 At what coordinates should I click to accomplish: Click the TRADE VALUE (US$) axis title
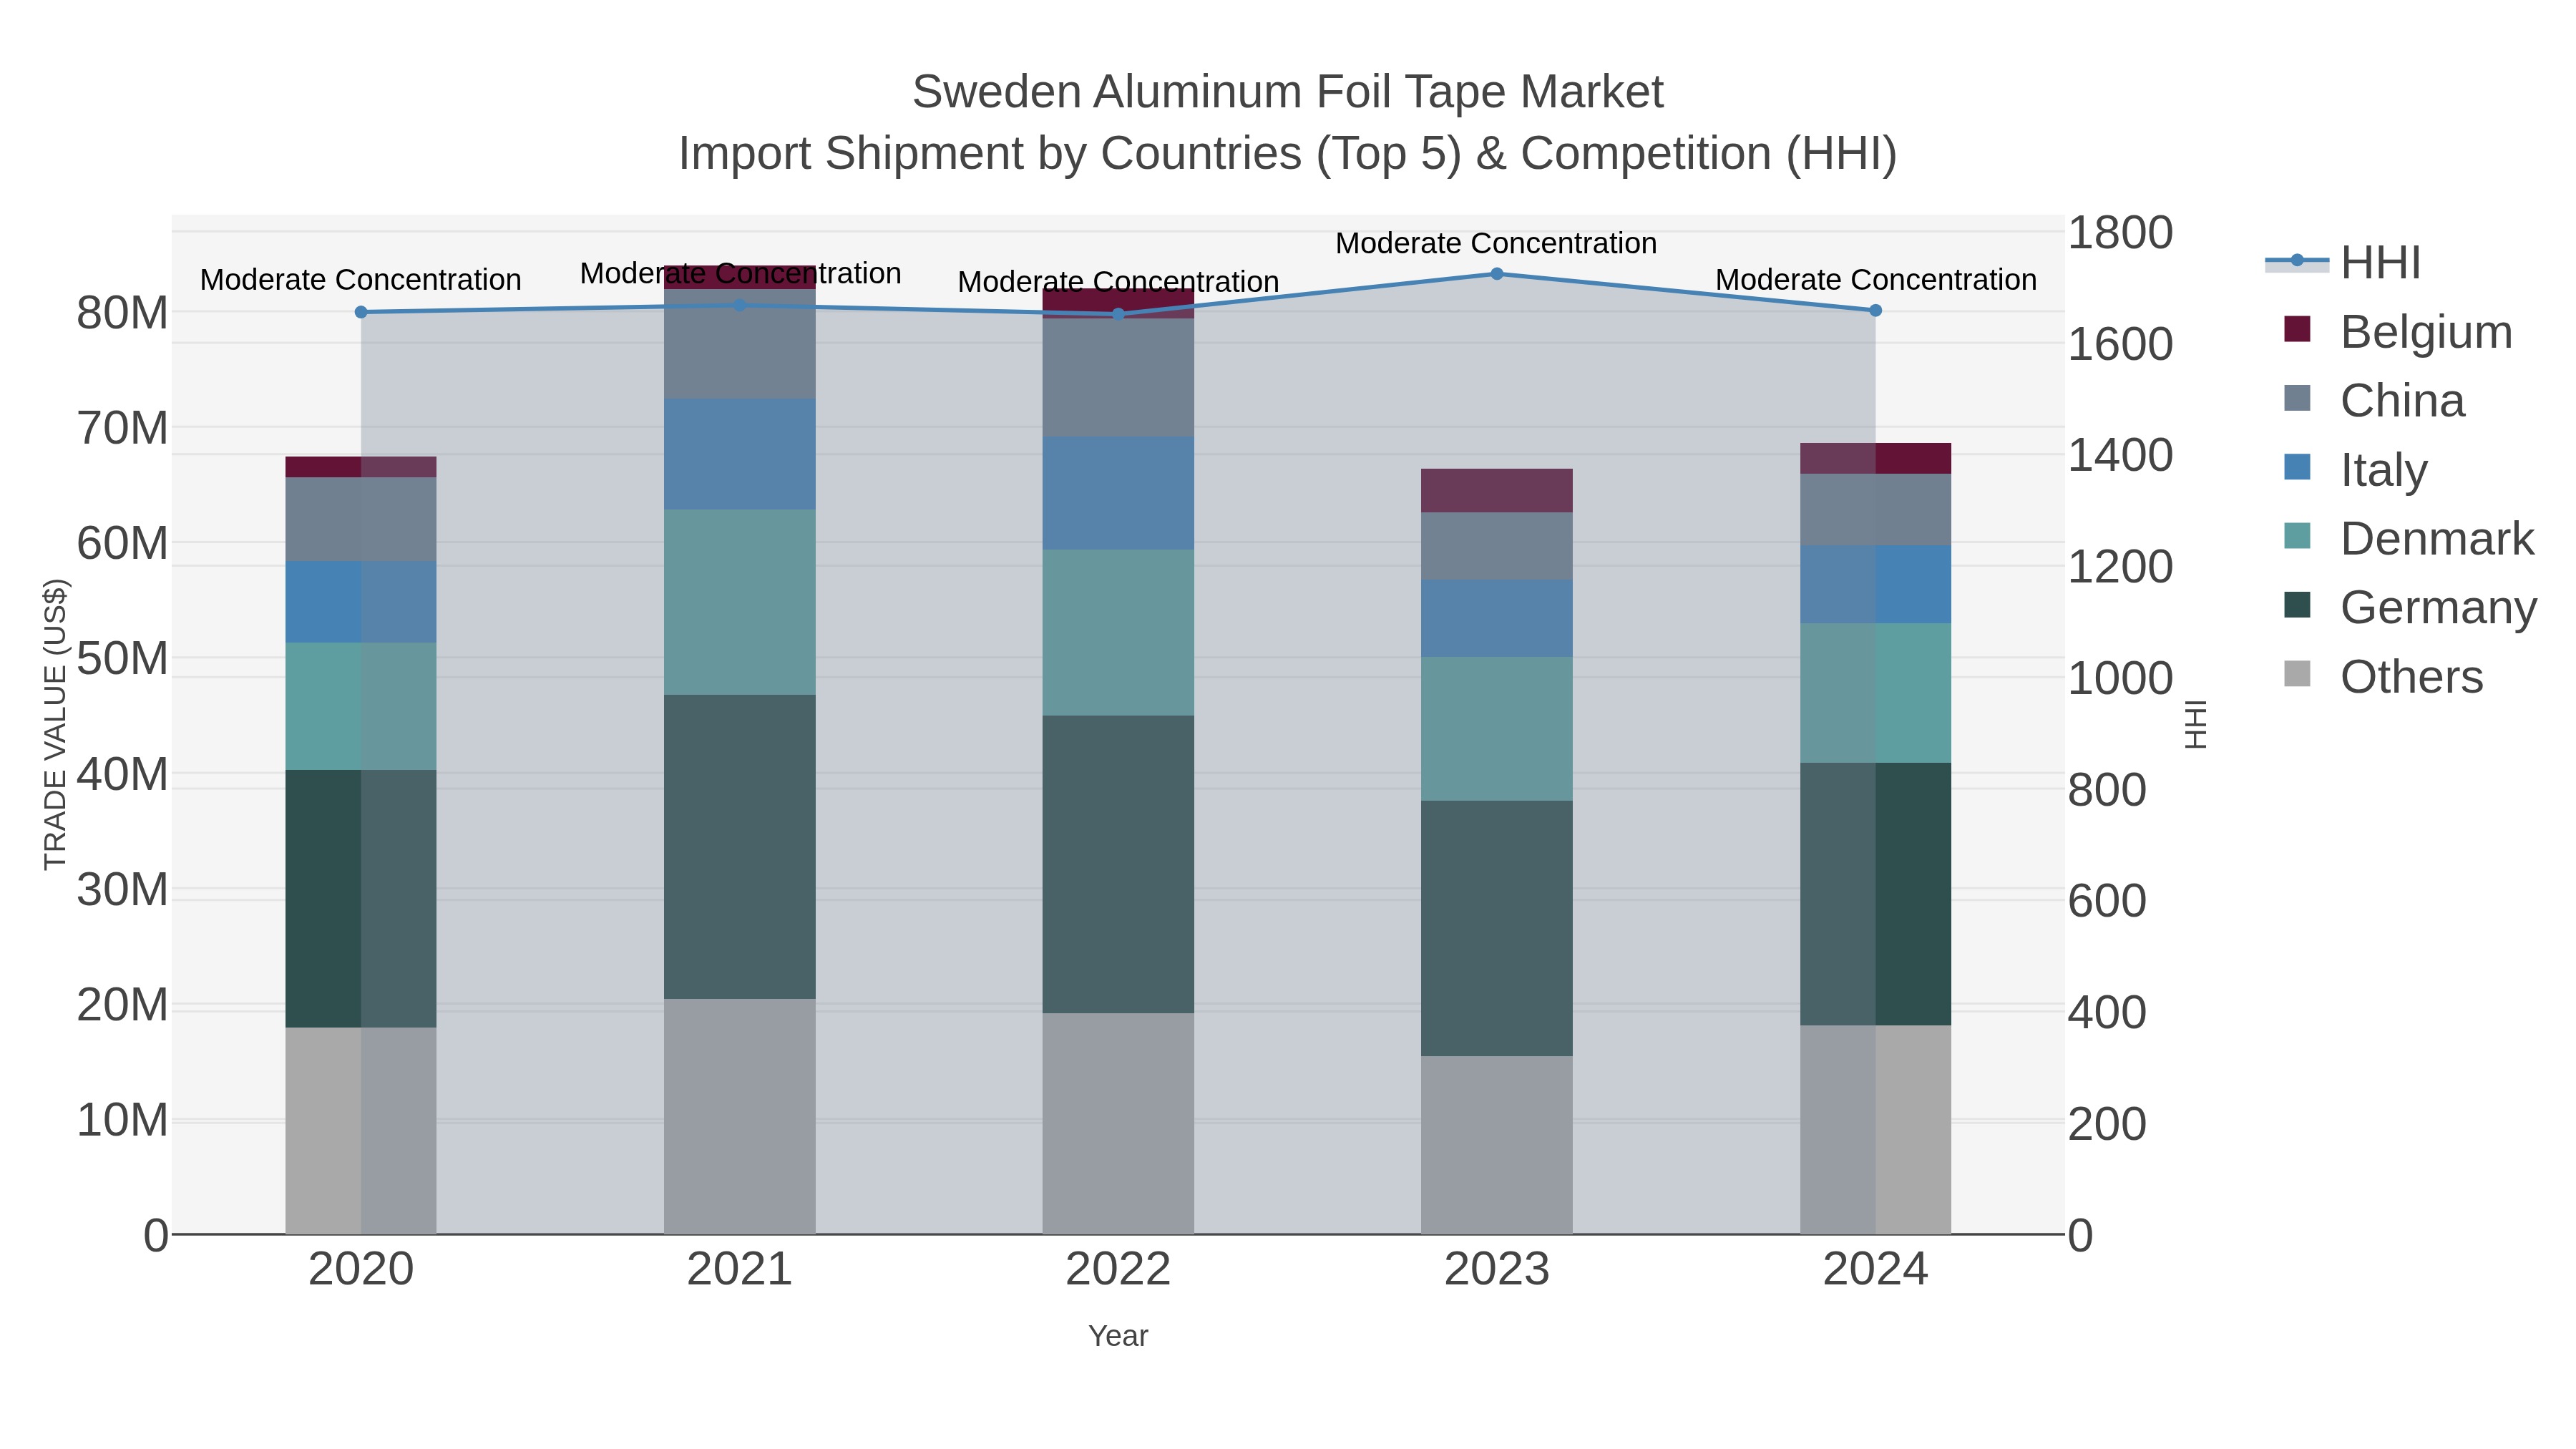pyautogui.click(x=56, y=724)
